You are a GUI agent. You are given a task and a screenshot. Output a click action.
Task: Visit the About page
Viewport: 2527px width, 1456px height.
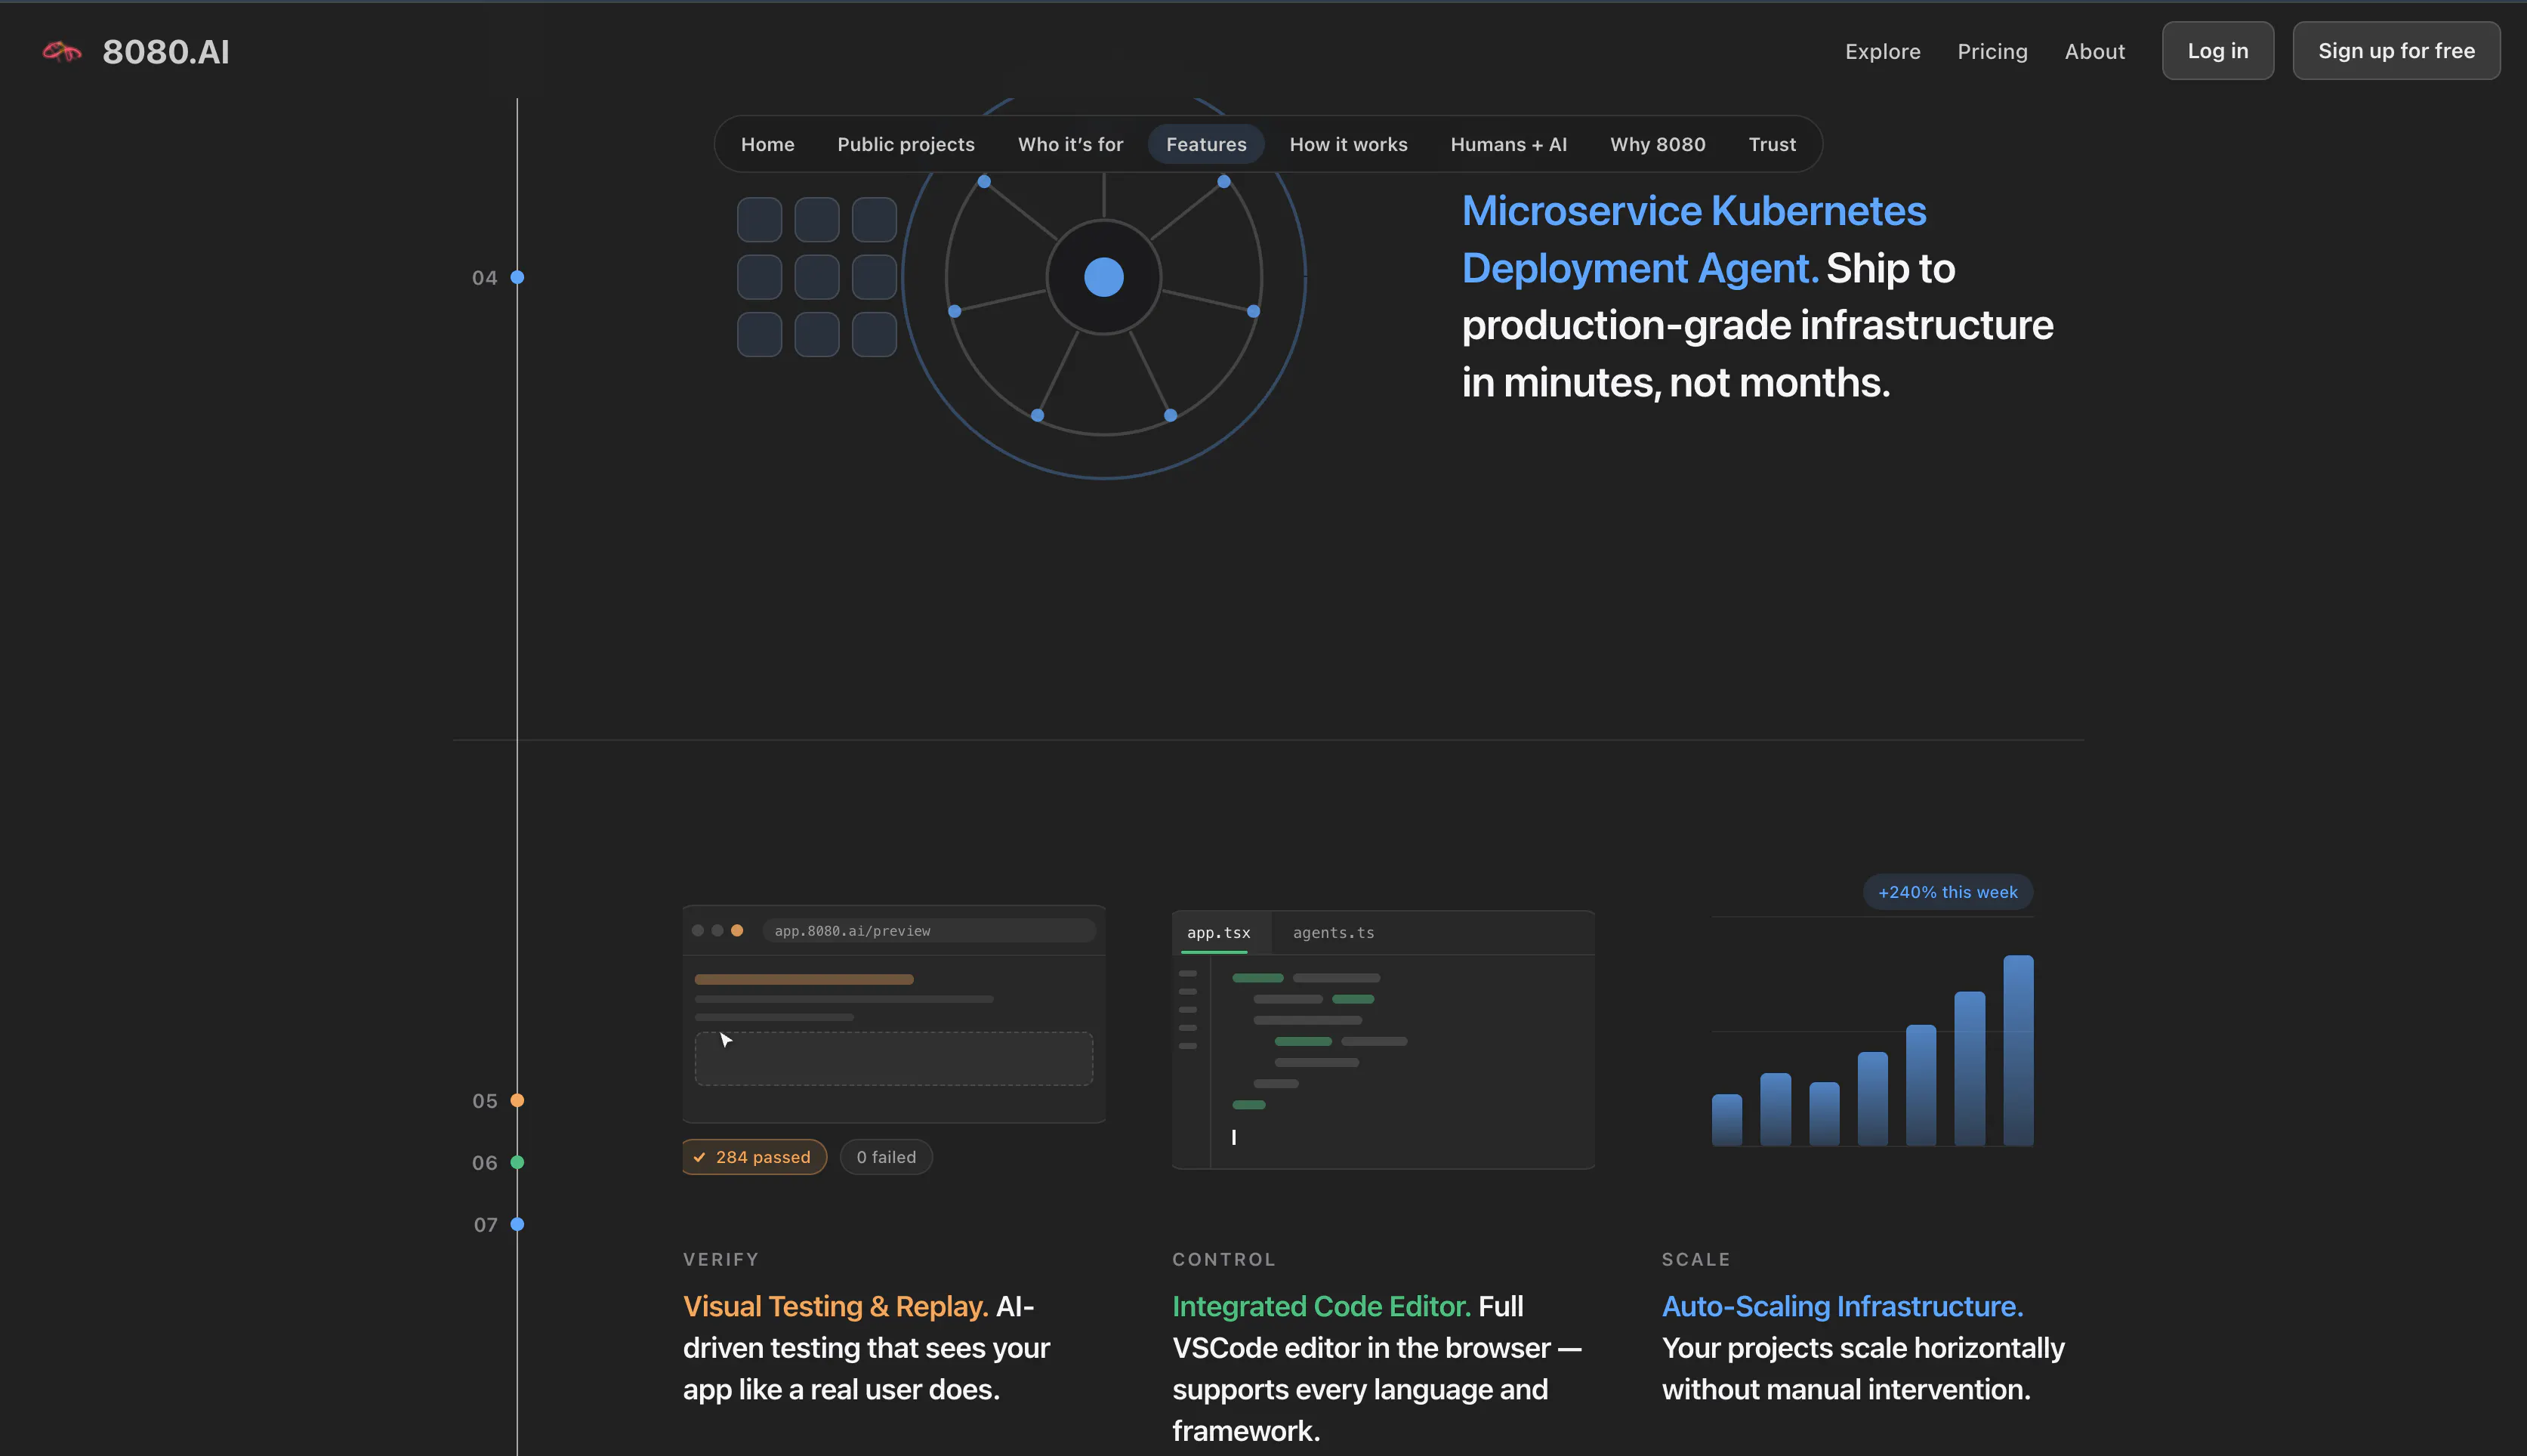click(x=2094, y=51)
